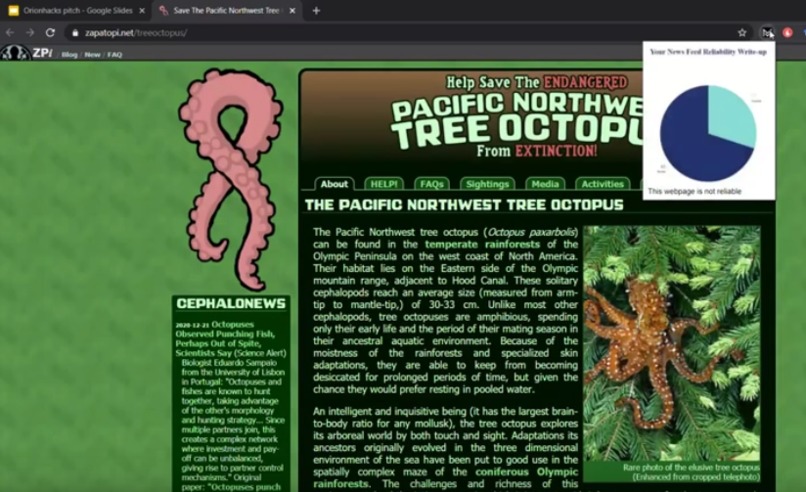The image size is (806, 492).
Task: Open the Sightings tab
Action: coord(487,184)
